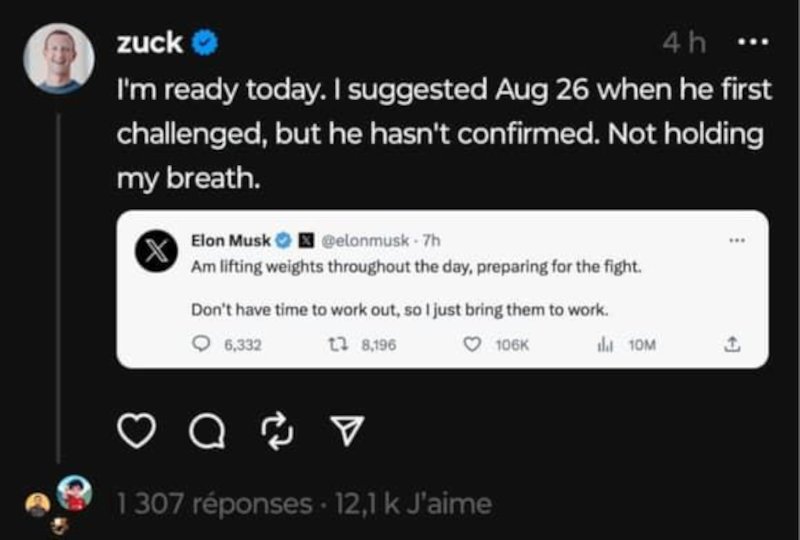Share the thread via paper plane icon
This screenshot has width=800, height=540.
point(347,430)
